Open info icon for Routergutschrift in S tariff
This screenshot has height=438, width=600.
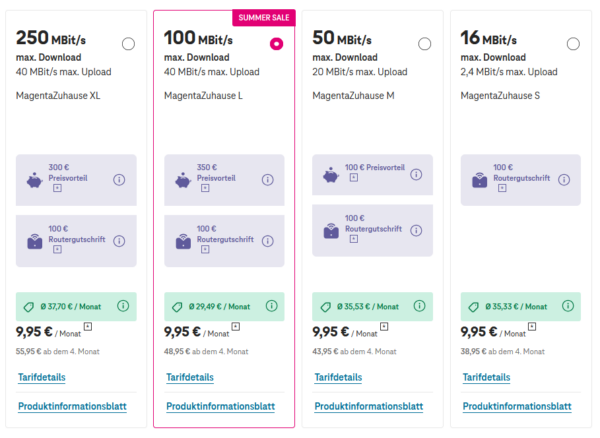564,179
